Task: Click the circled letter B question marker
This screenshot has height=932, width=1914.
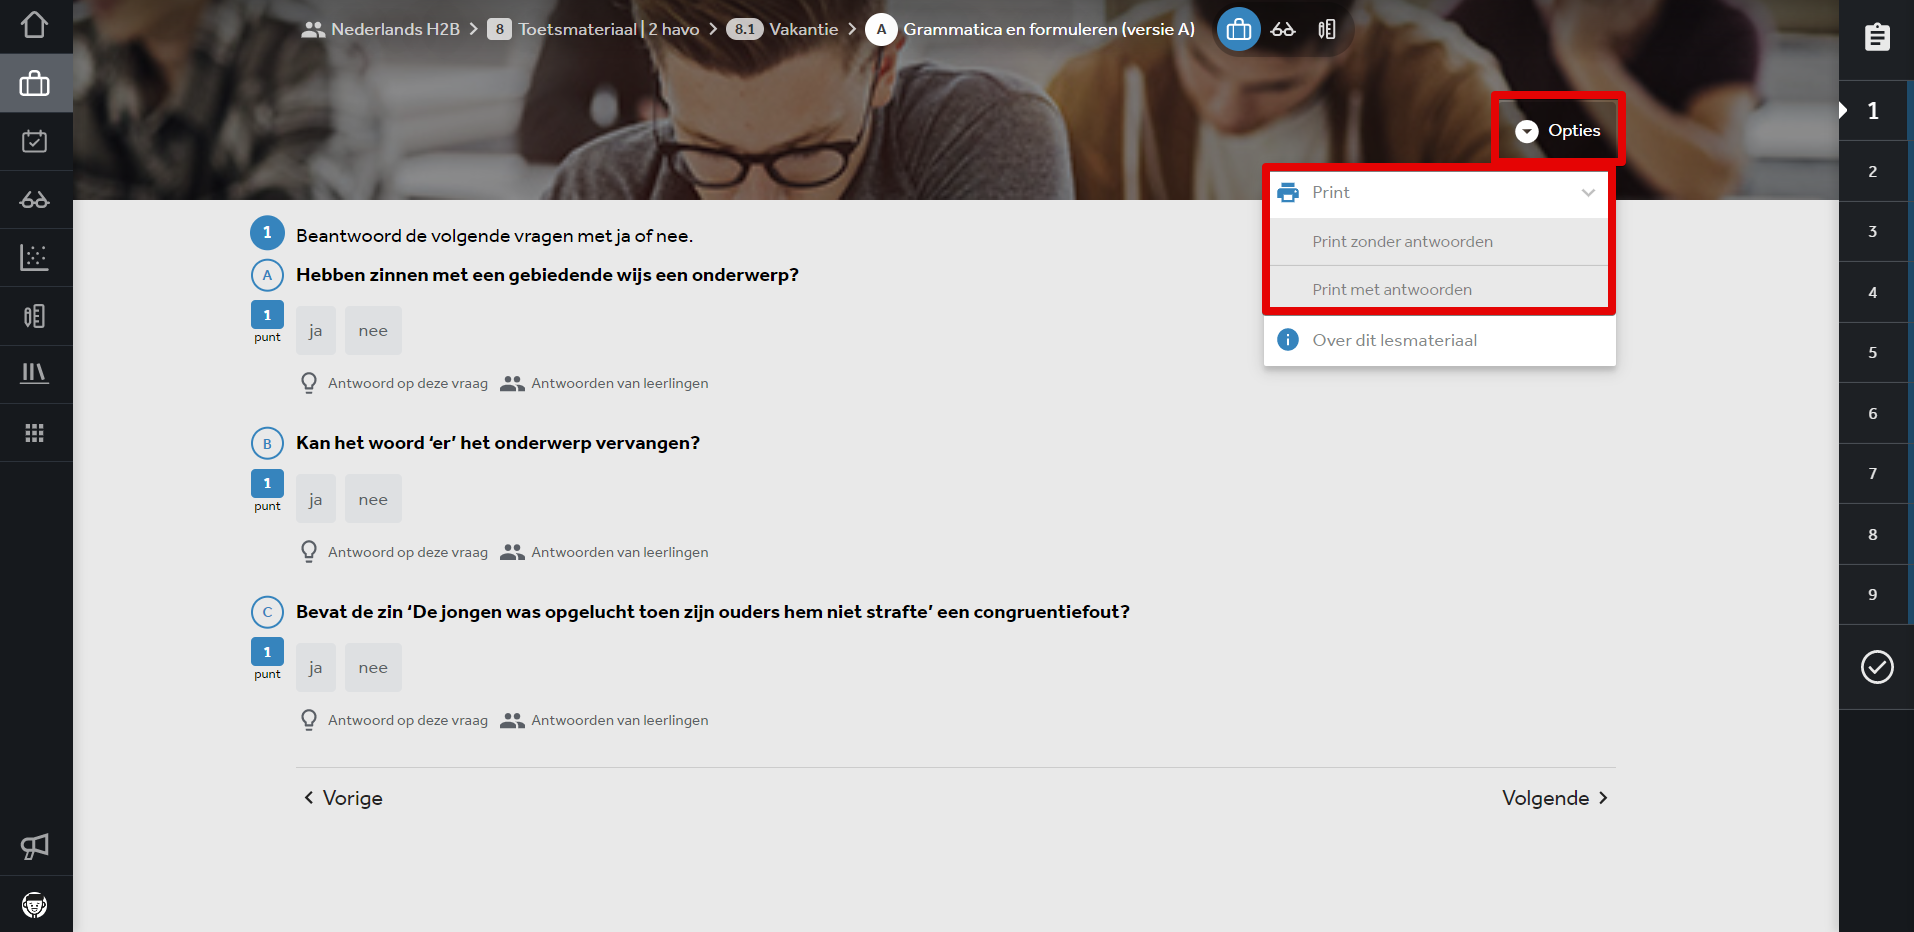Action: pos(267,443)
